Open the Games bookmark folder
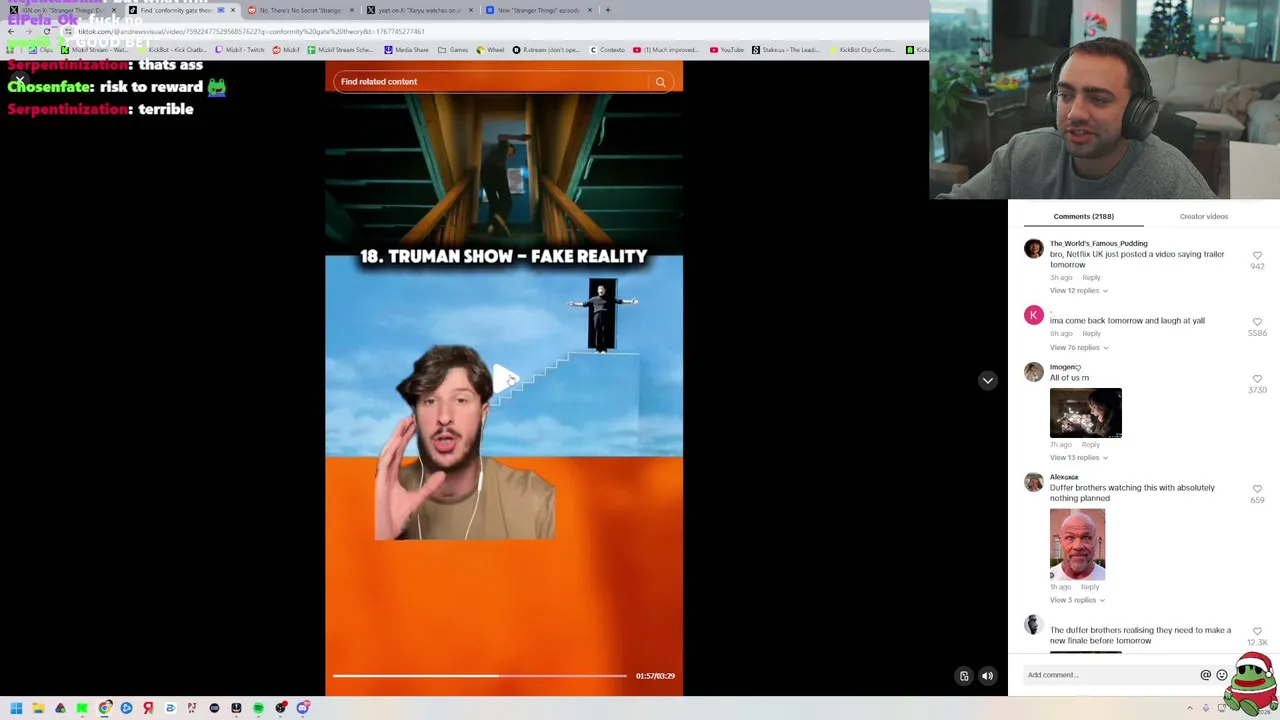Image resolution: width=1280 pixels, height=720 pixels. tap(453, 50)
